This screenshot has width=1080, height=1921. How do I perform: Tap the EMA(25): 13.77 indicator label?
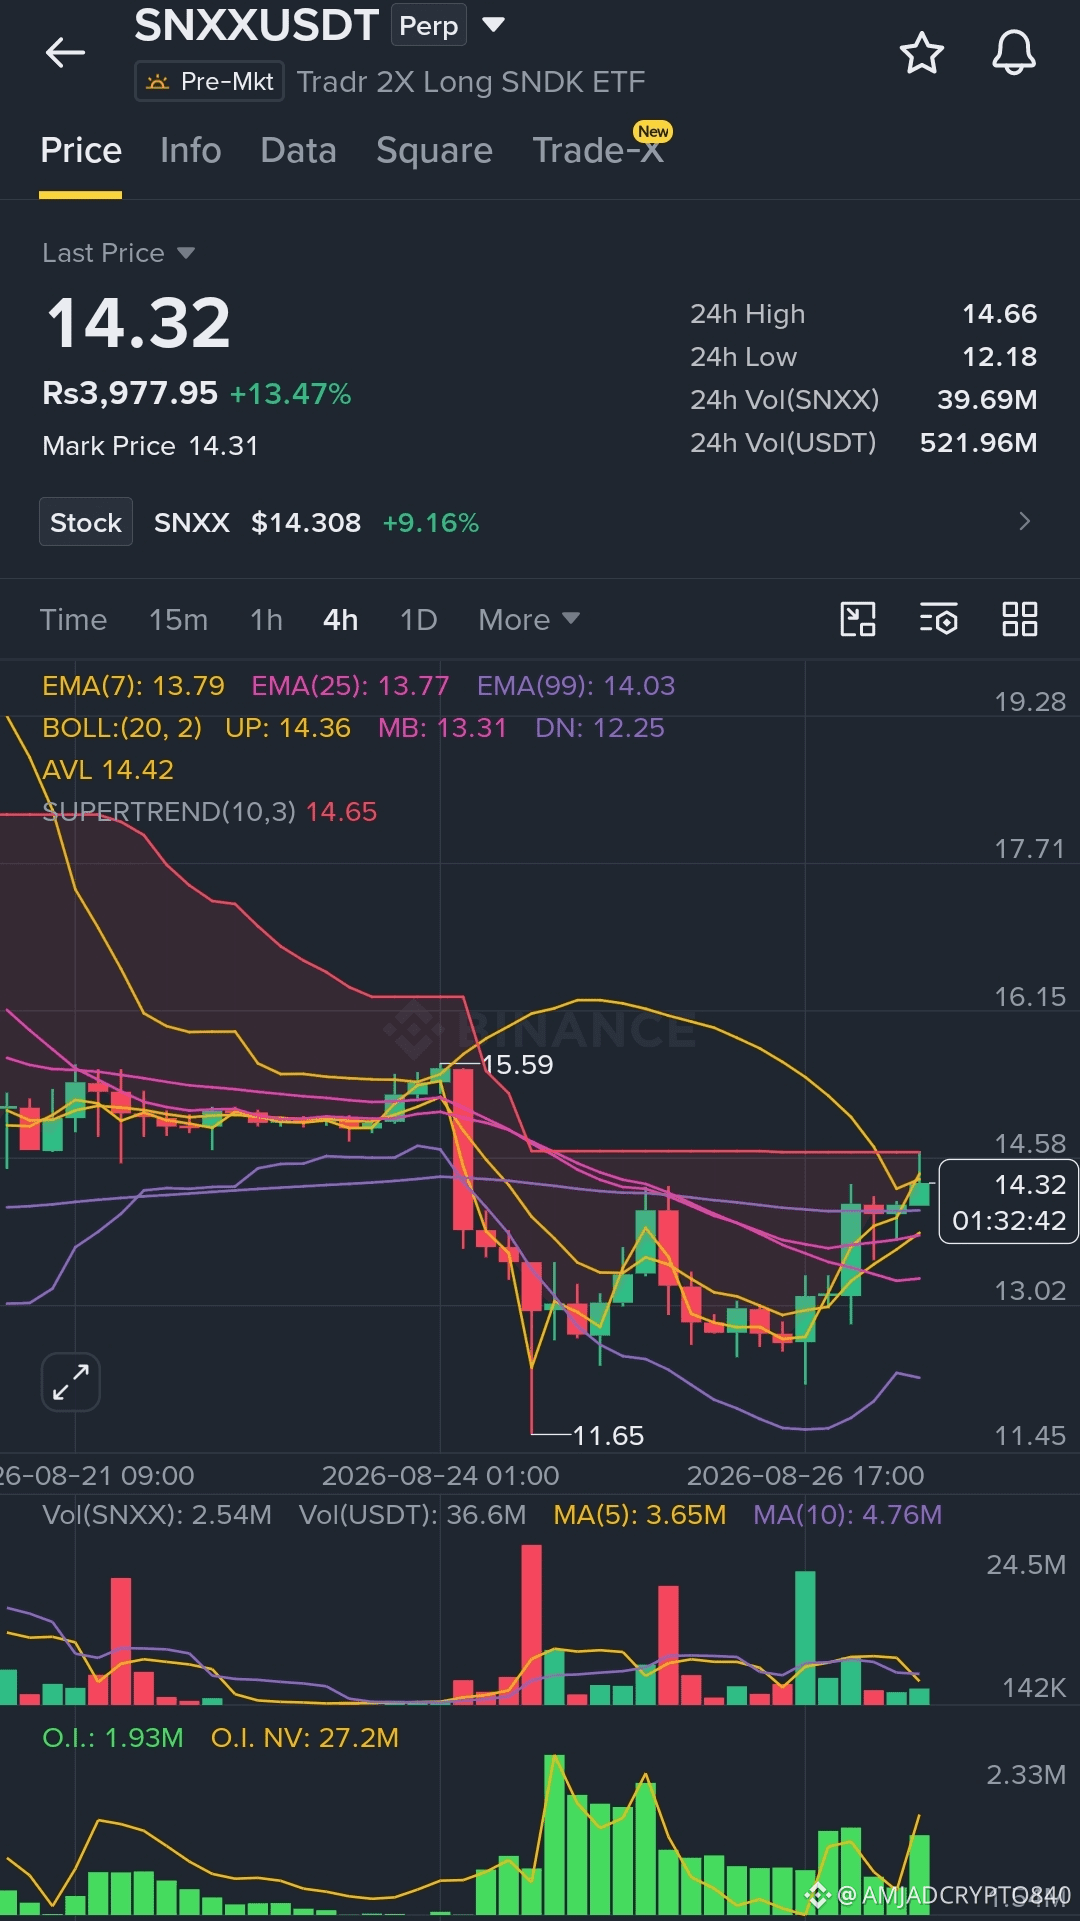[x=350, y=686]
